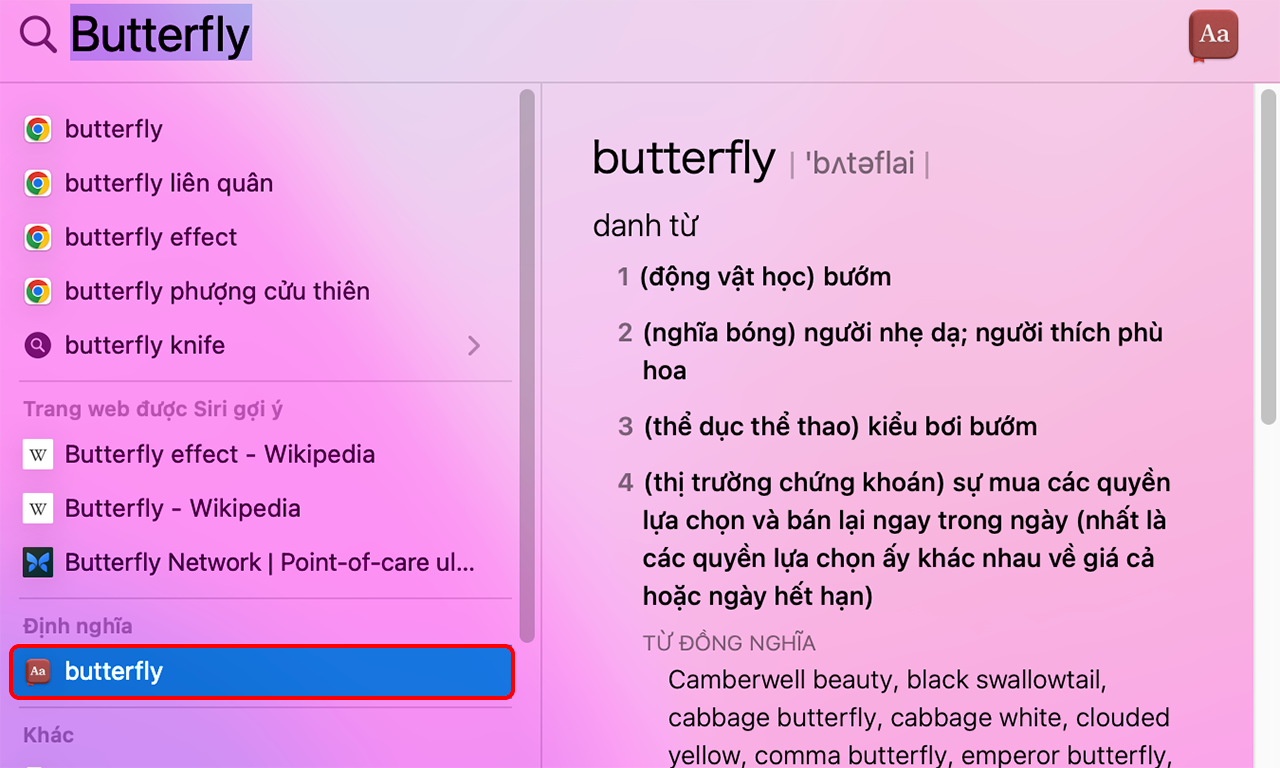Screen dimensions: 1280x768
Task: Click the Wikipedia icon for Butterfly - Wikipedia
Action: pos(38,508)
